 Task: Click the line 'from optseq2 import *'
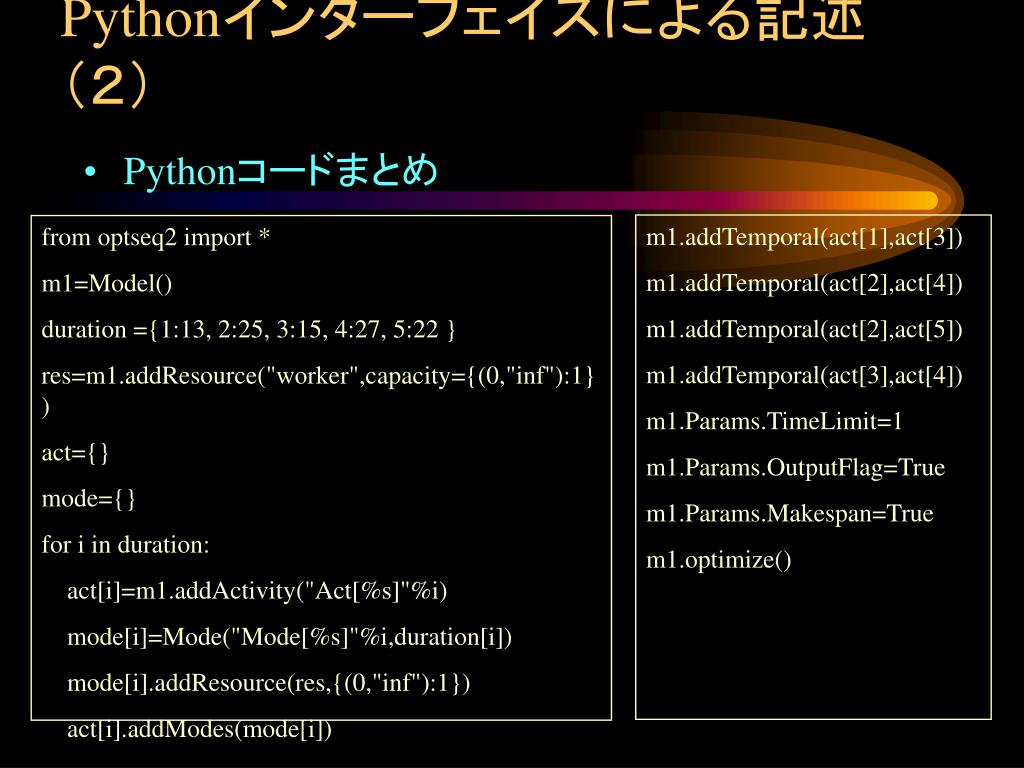155,237
